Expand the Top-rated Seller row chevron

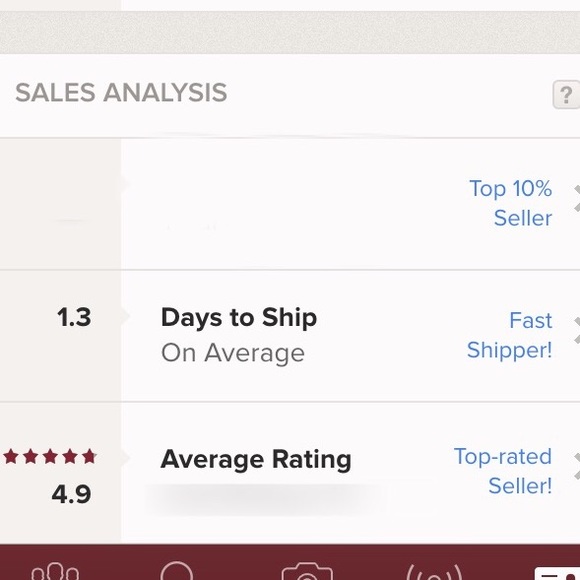pos(577,466)
